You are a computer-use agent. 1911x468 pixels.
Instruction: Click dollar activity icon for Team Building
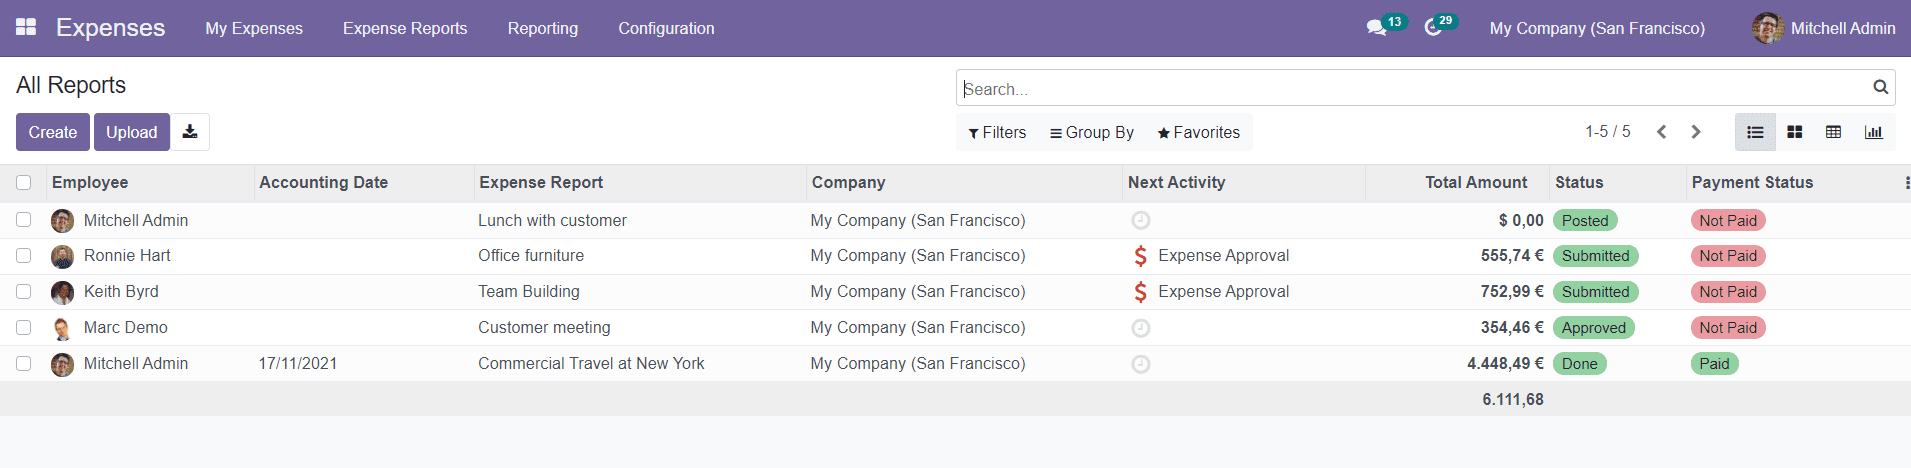click(1140, 292)
